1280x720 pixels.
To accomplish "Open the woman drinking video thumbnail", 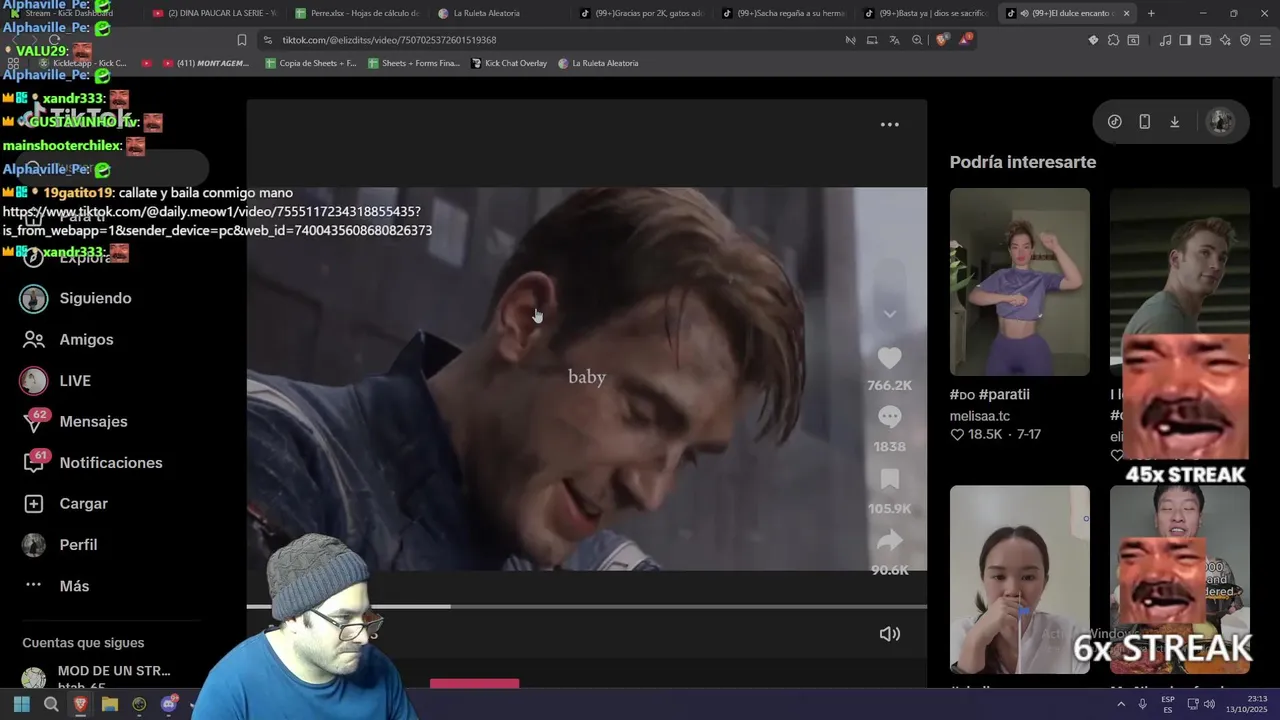I will point(1019,579).
